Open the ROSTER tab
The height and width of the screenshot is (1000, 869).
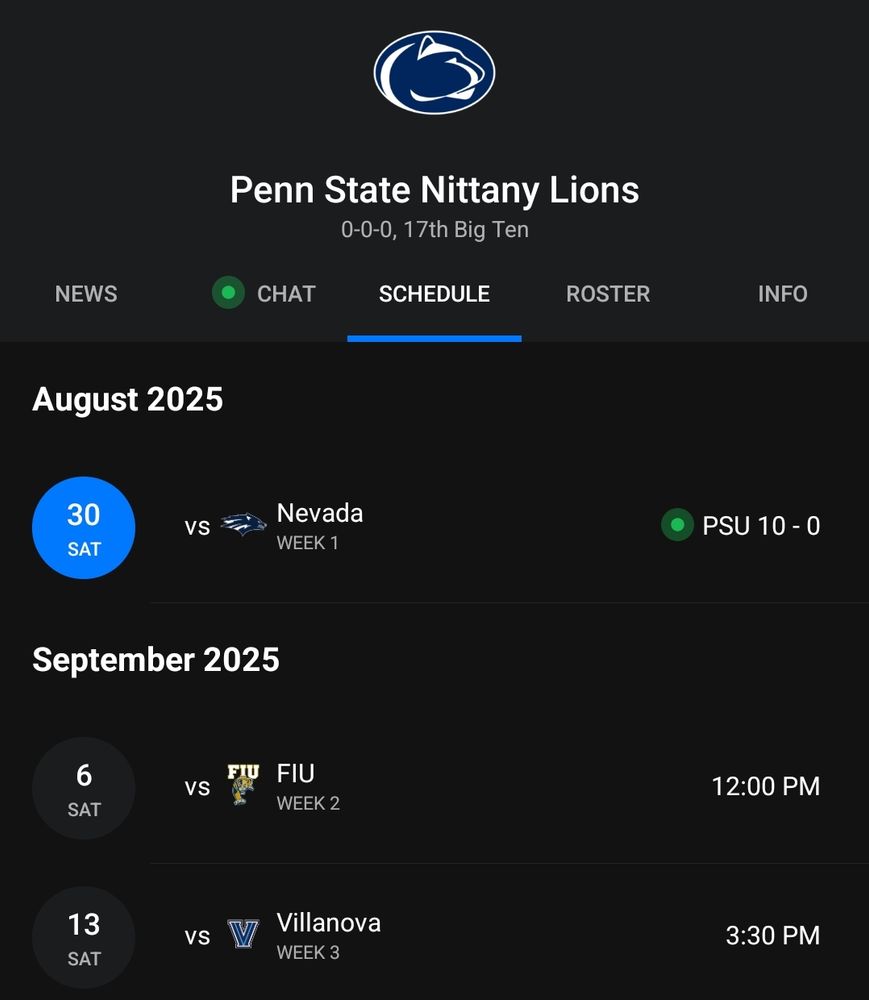pyautogui.click(x=608, y=294)
